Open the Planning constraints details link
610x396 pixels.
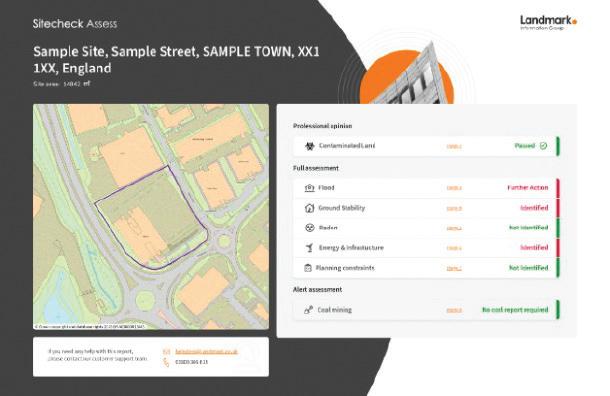pyautogui.click(x=454, y=268)
